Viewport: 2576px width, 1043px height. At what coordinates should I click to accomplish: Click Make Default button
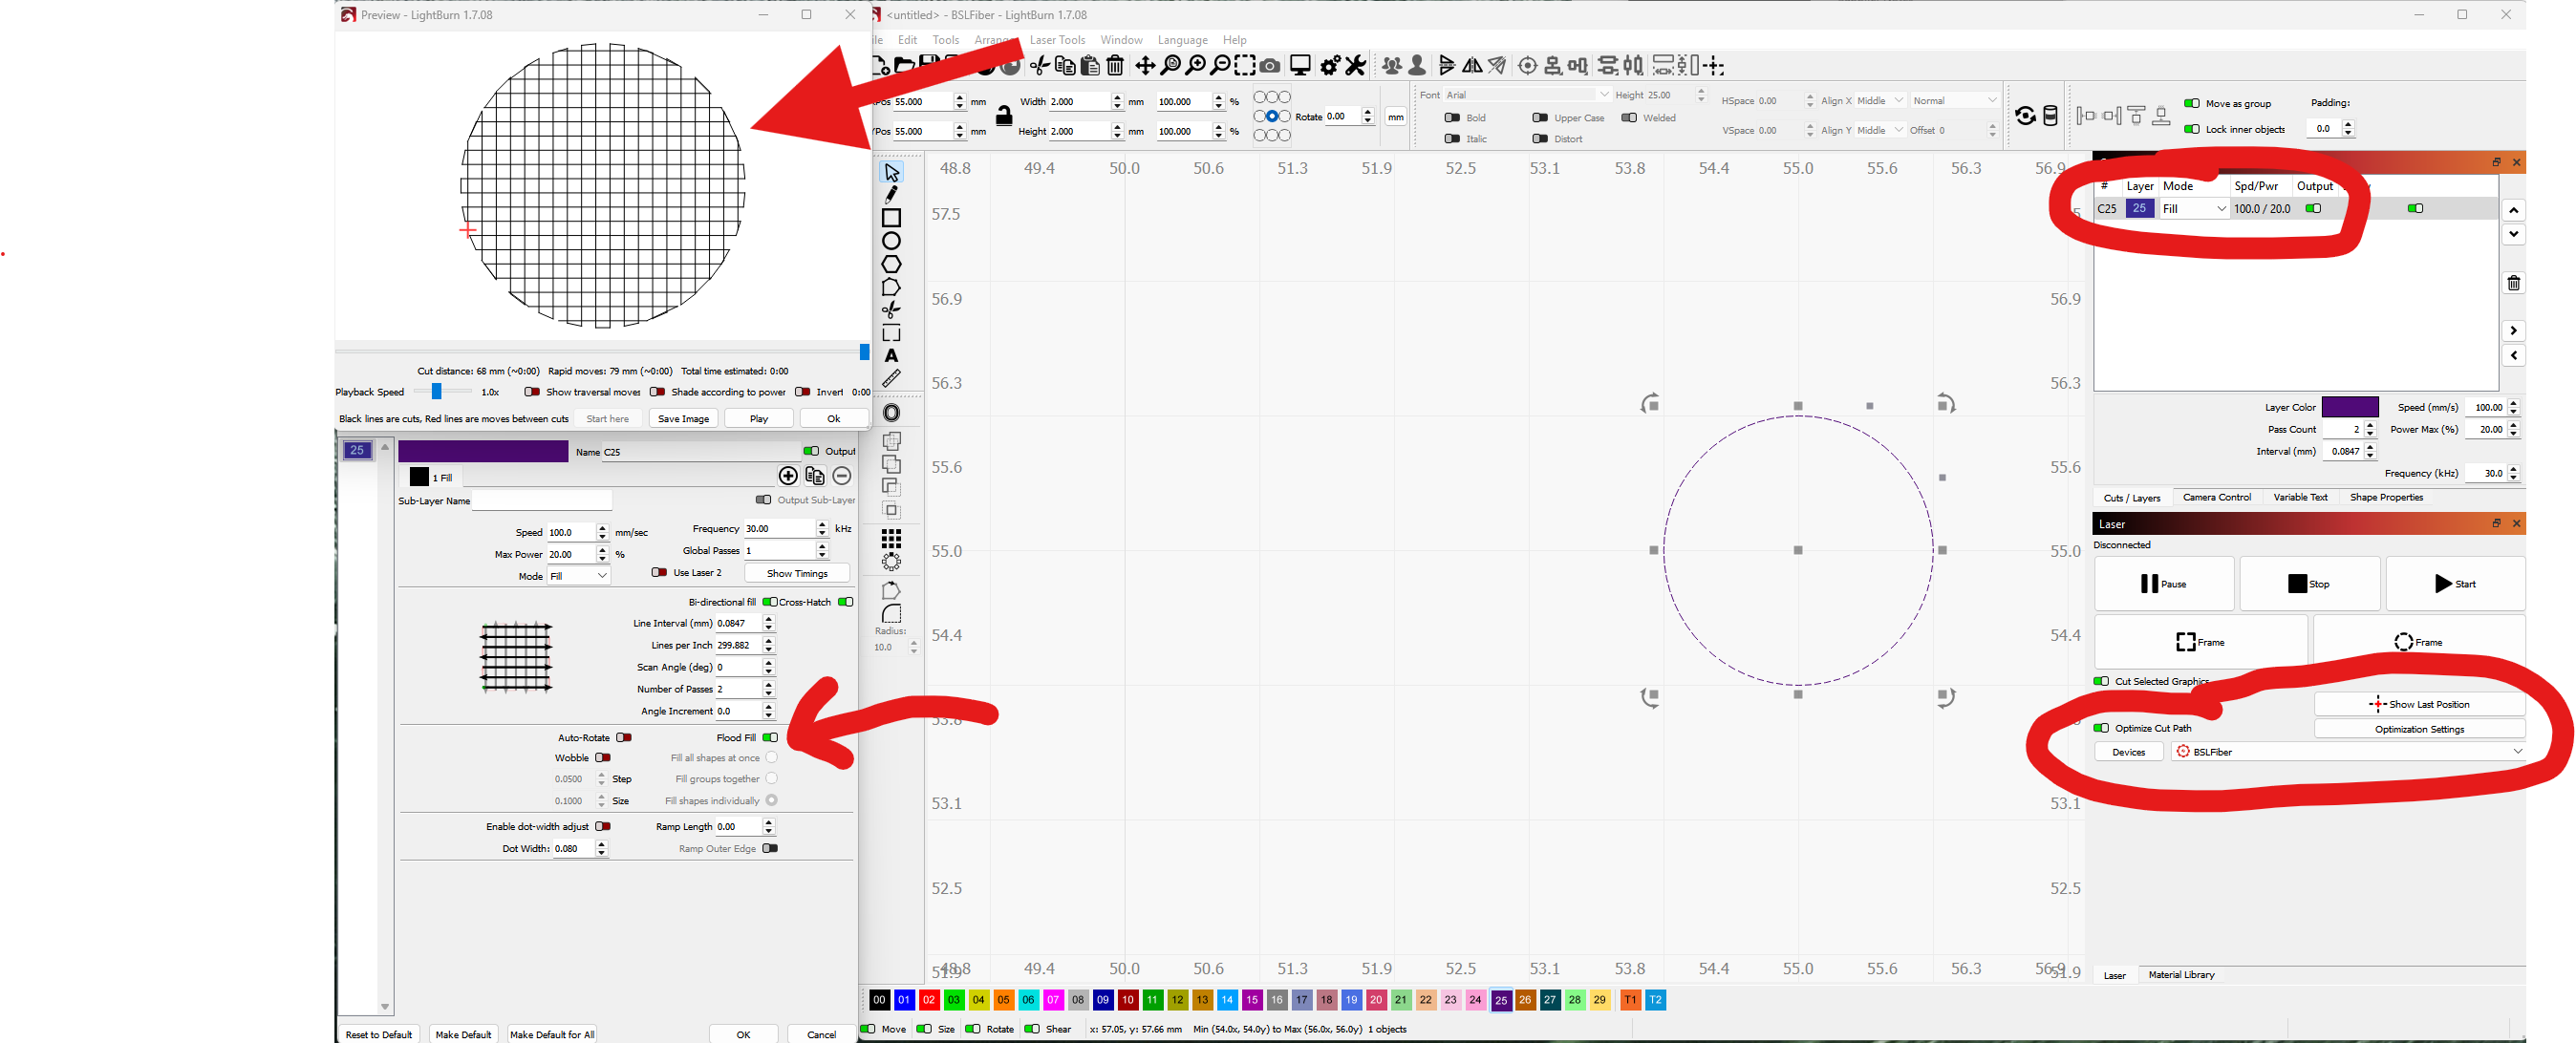coord(463,1034)
